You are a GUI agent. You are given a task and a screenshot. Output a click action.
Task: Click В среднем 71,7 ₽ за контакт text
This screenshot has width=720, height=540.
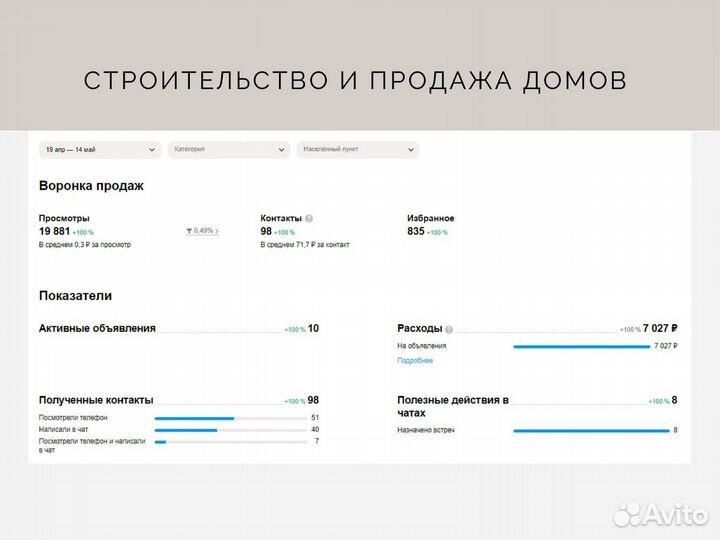click(305, 245)
